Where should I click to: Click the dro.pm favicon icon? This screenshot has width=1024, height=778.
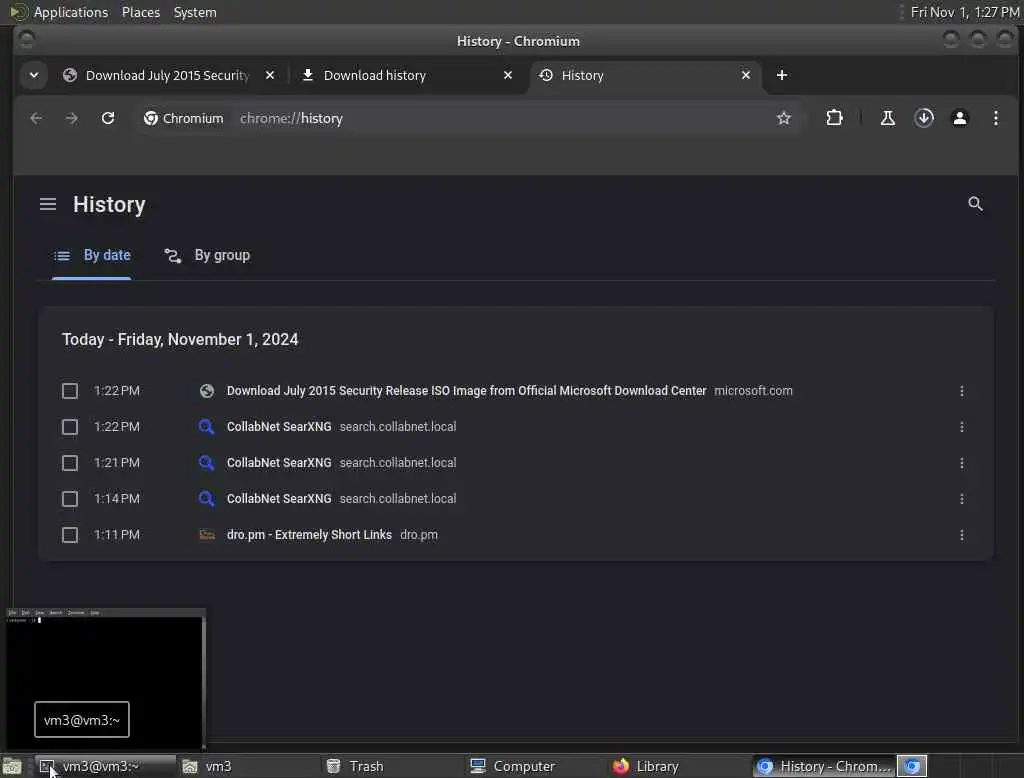206,534
